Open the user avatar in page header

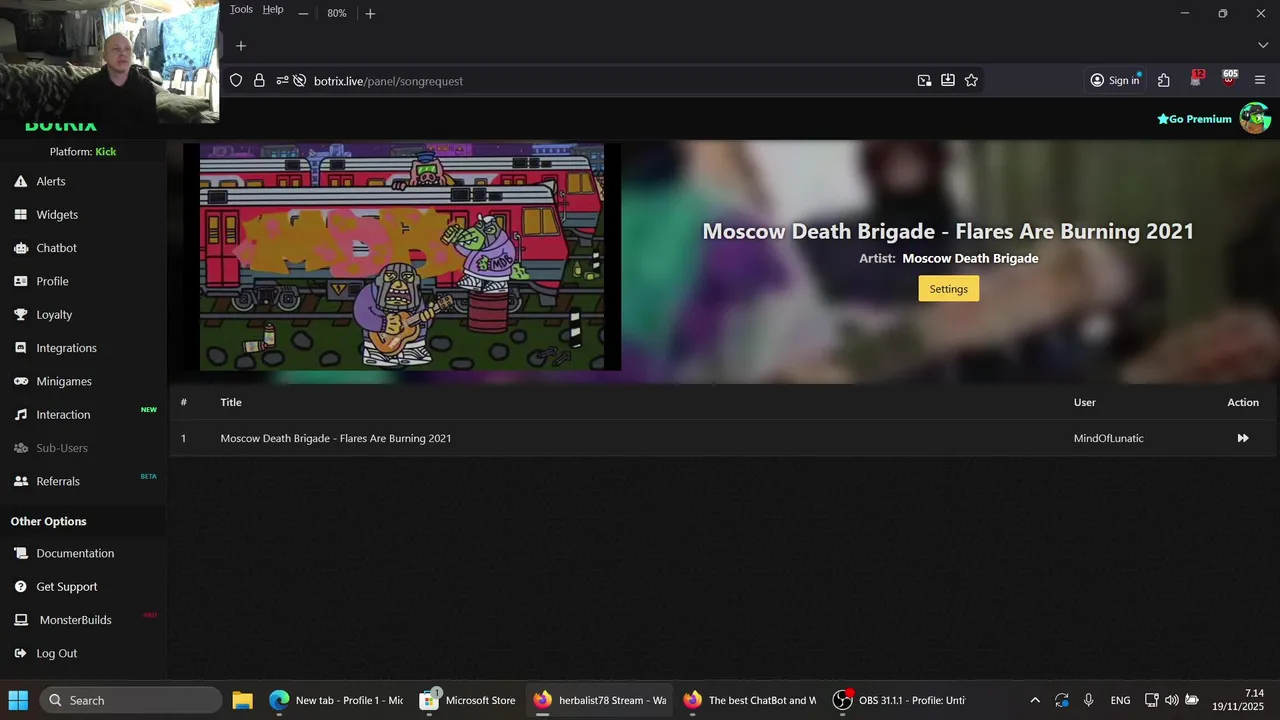(1254, 118)
